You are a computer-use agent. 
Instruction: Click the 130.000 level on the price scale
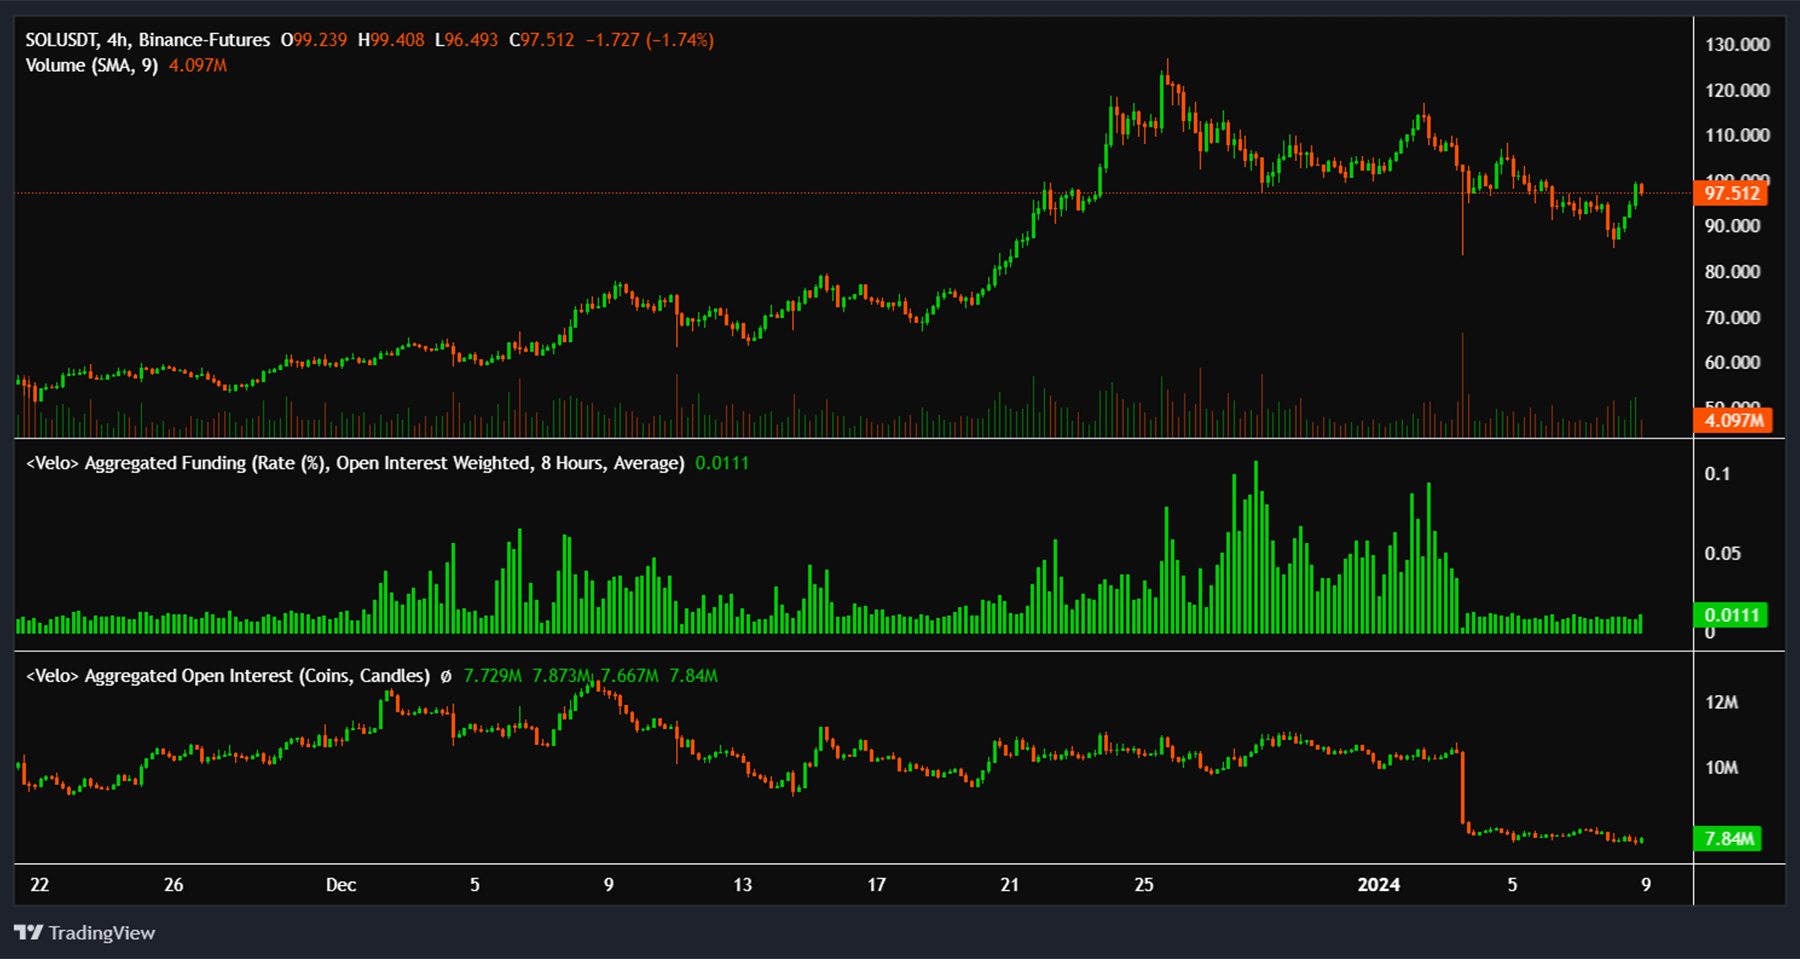tap(1737, 44)
